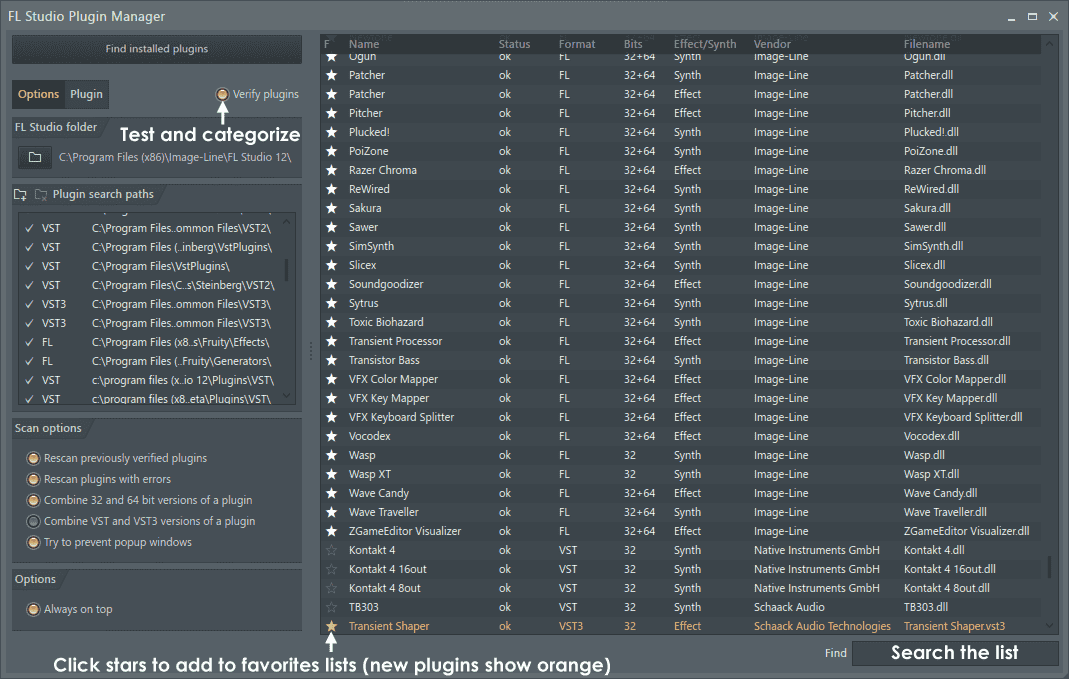Toggle favorite star for ReWired
Image resolution: width=1069 pixels, height=679 pixels.
331,190
